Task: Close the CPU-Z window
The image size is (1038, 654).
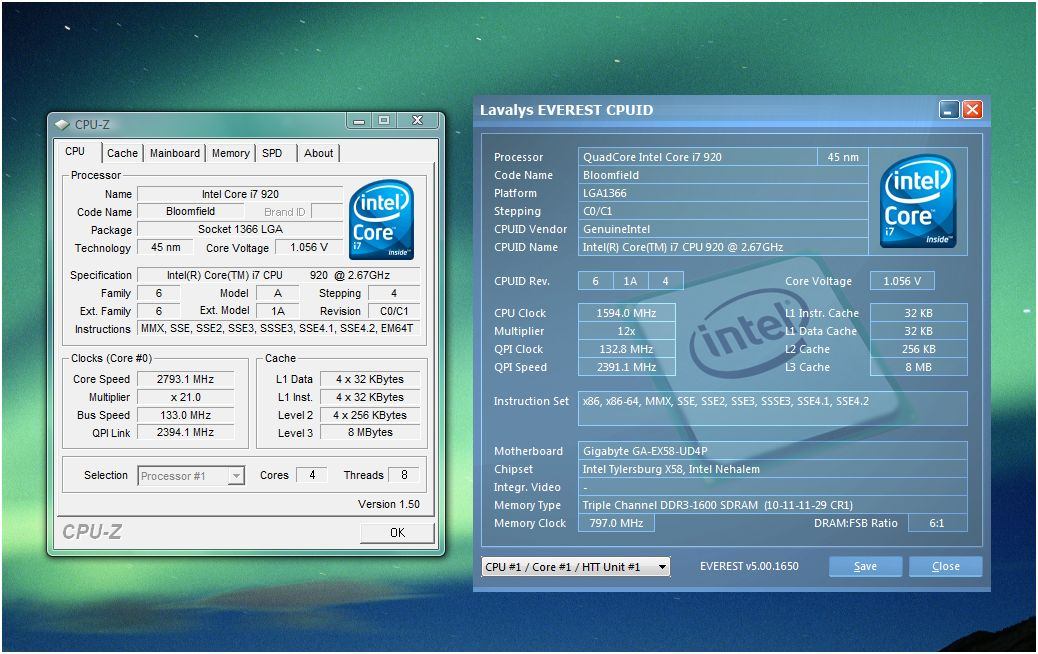Action: [x=417, y=120]
